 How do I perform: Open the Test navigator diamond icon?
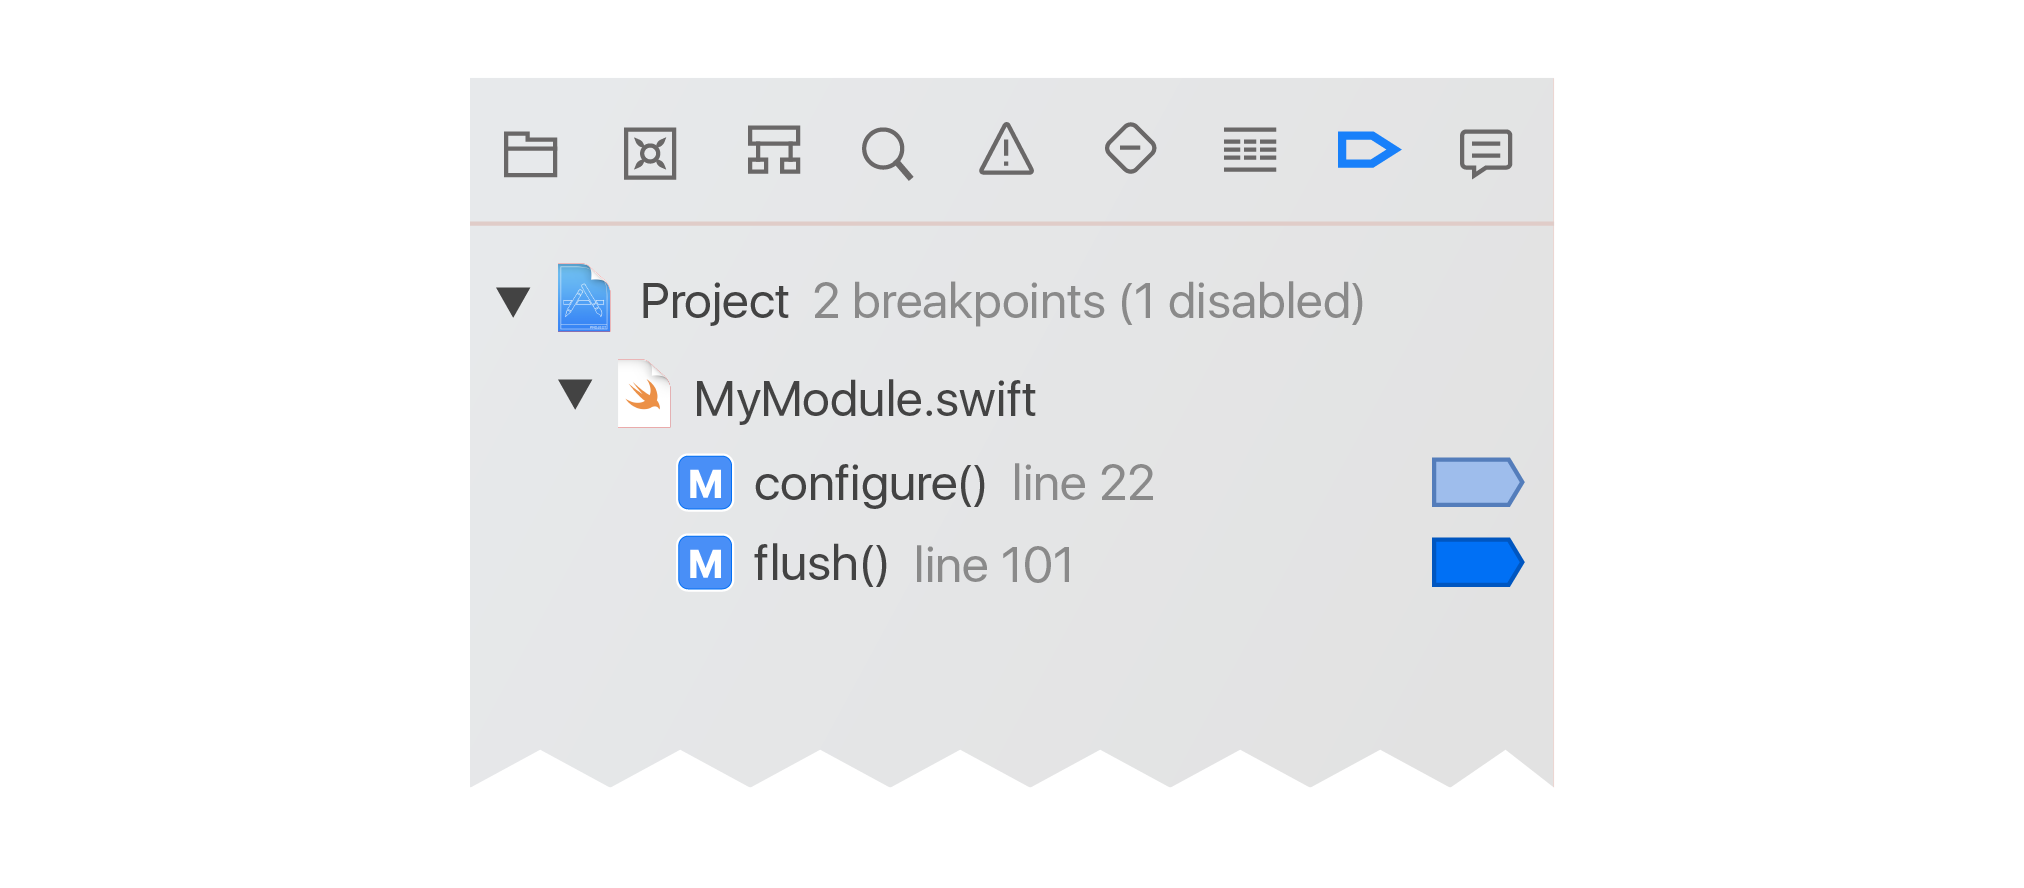1130,148
